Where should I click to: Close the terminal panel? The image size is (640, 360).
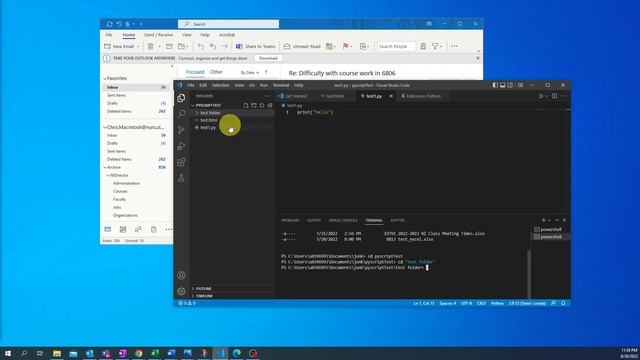pyautogui.click(x=564, y=220)
